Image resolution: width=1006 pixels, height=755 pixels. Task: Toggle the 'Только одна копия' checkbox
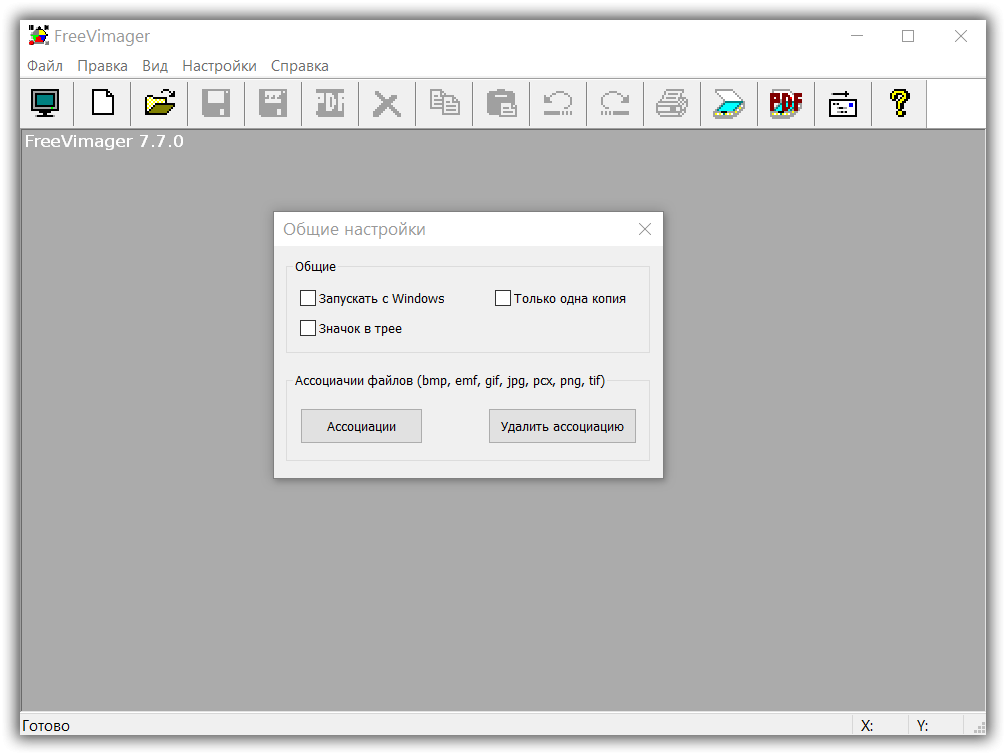coord(503,298)
